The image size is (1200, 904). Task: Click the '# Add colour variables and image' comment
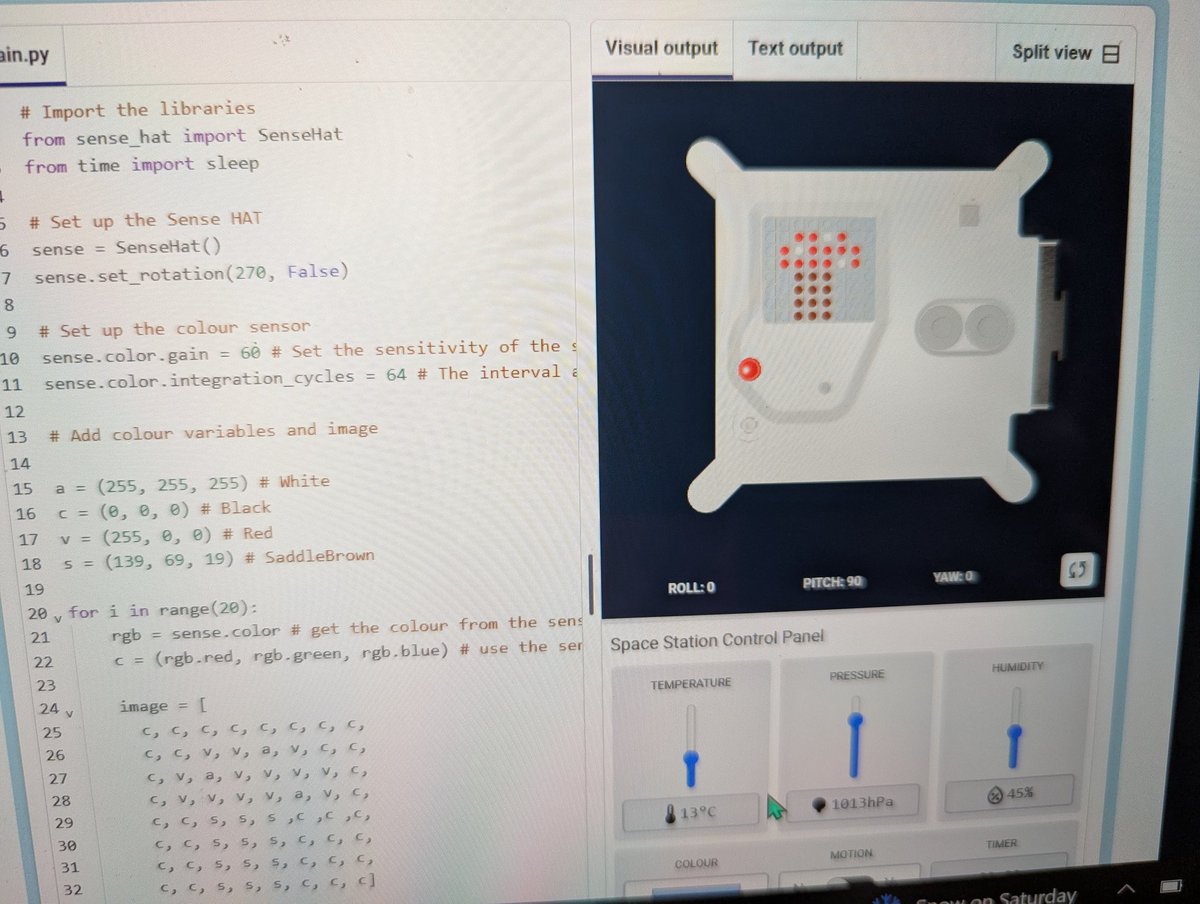pyautogui.click(x=212, y=432)
